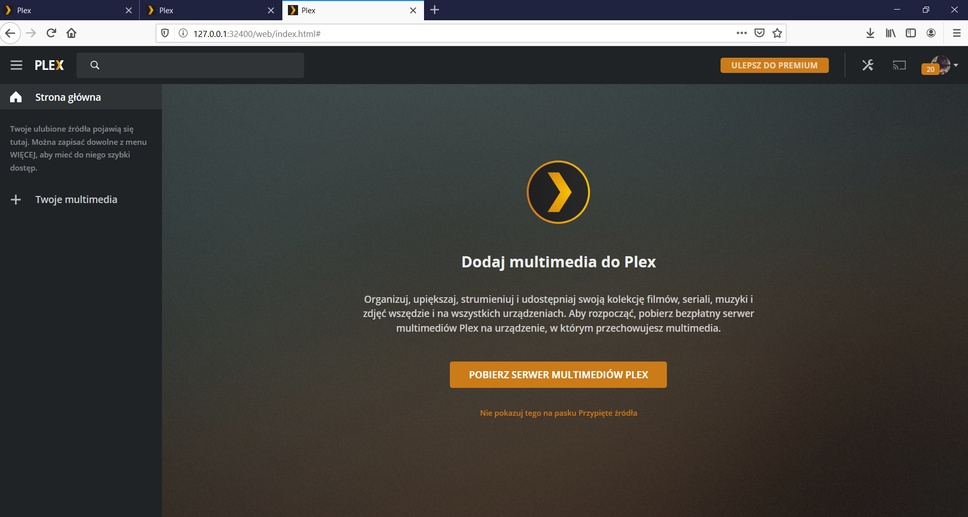Click the plus icon beside Twoje multimedia
This screenshot has width=968, height=517.
(x=16, y=200)
